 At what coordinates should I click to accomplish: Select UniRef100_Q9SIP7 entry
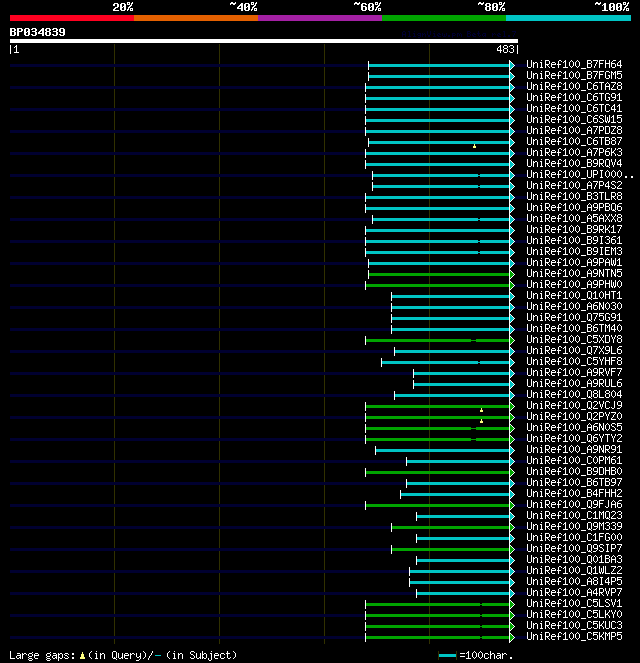pyautogui.click(x=574, y=548)
